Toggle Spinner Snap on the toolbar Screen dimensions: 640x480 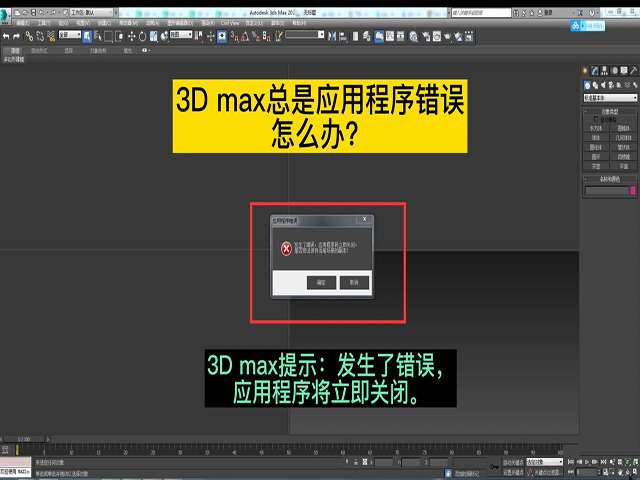coord(267,37)
